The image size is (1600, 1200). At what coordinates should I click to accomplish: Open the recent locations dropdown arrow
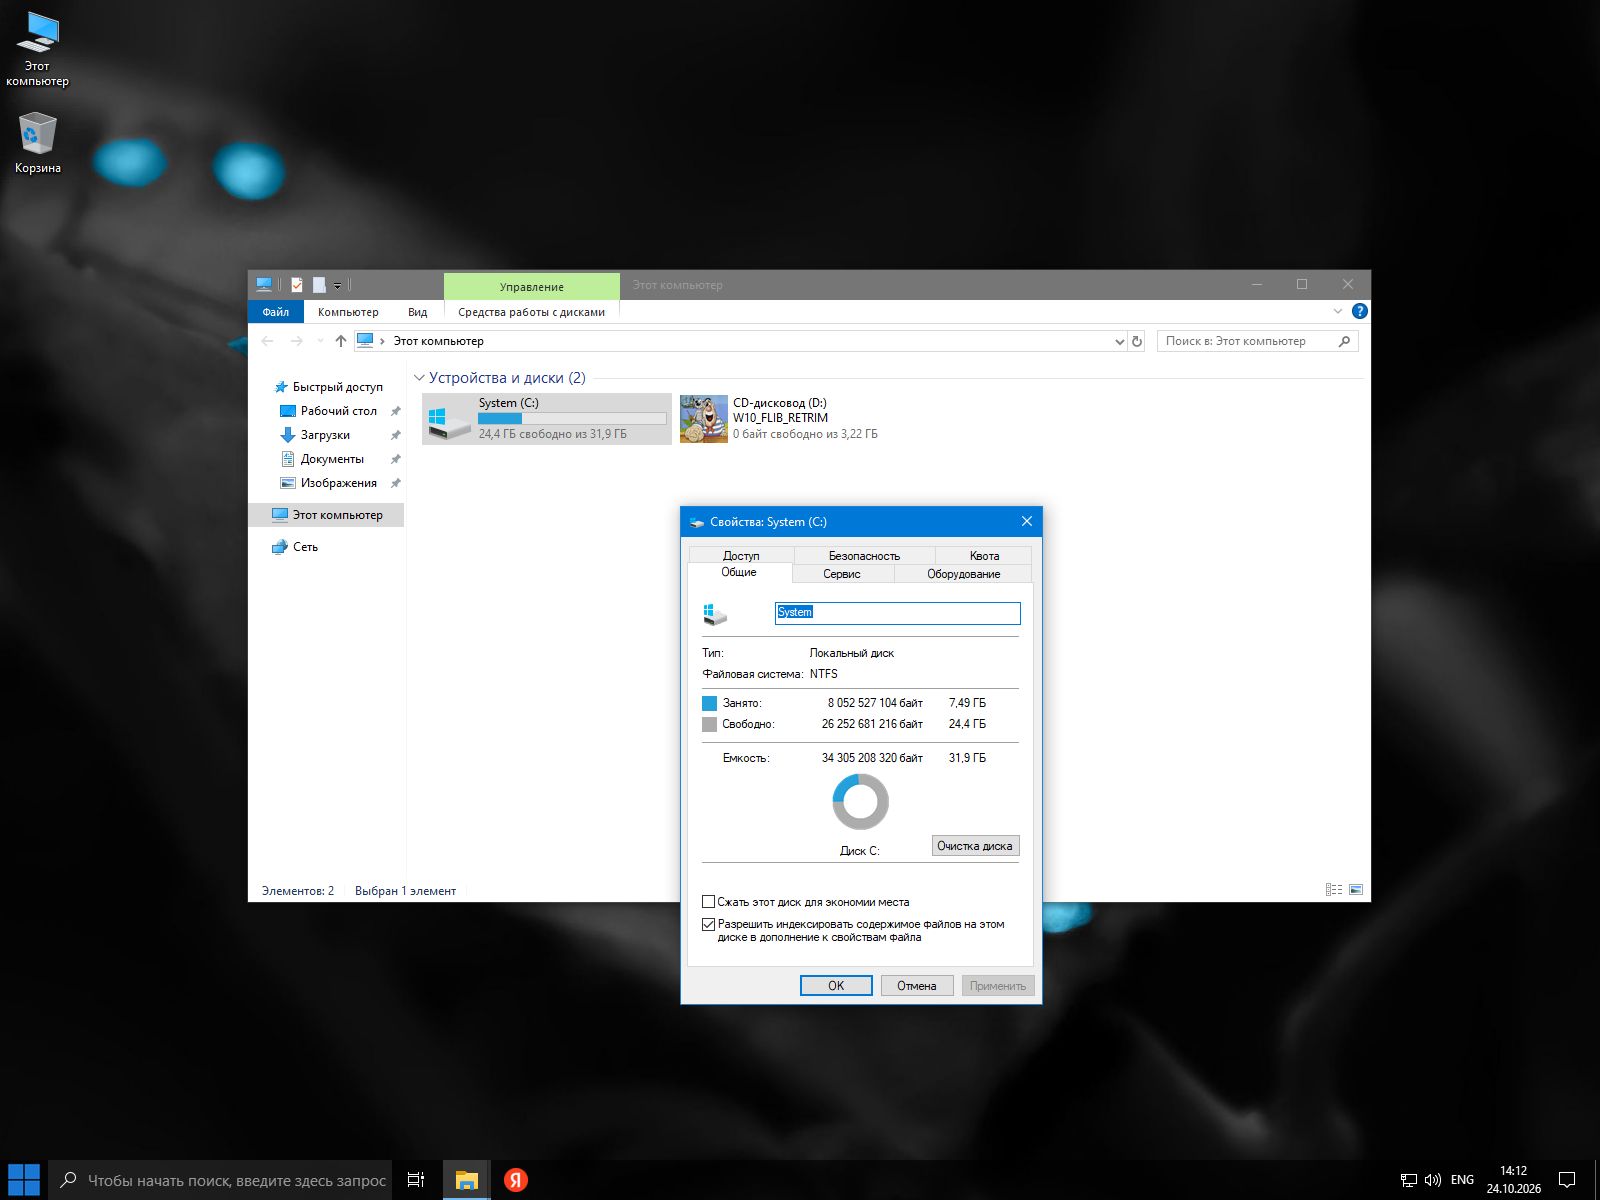point(320,341)
